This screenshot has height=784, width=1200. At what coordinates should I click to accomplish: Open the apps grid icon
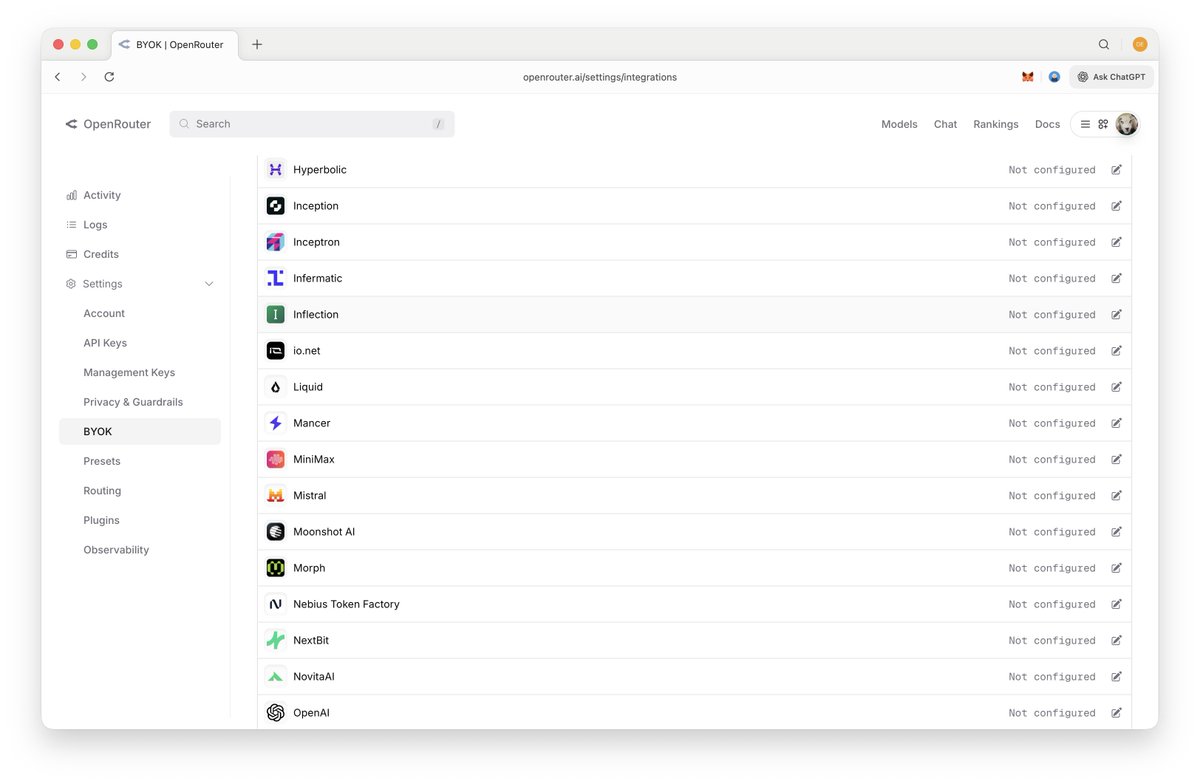(x=1103, y=124)
